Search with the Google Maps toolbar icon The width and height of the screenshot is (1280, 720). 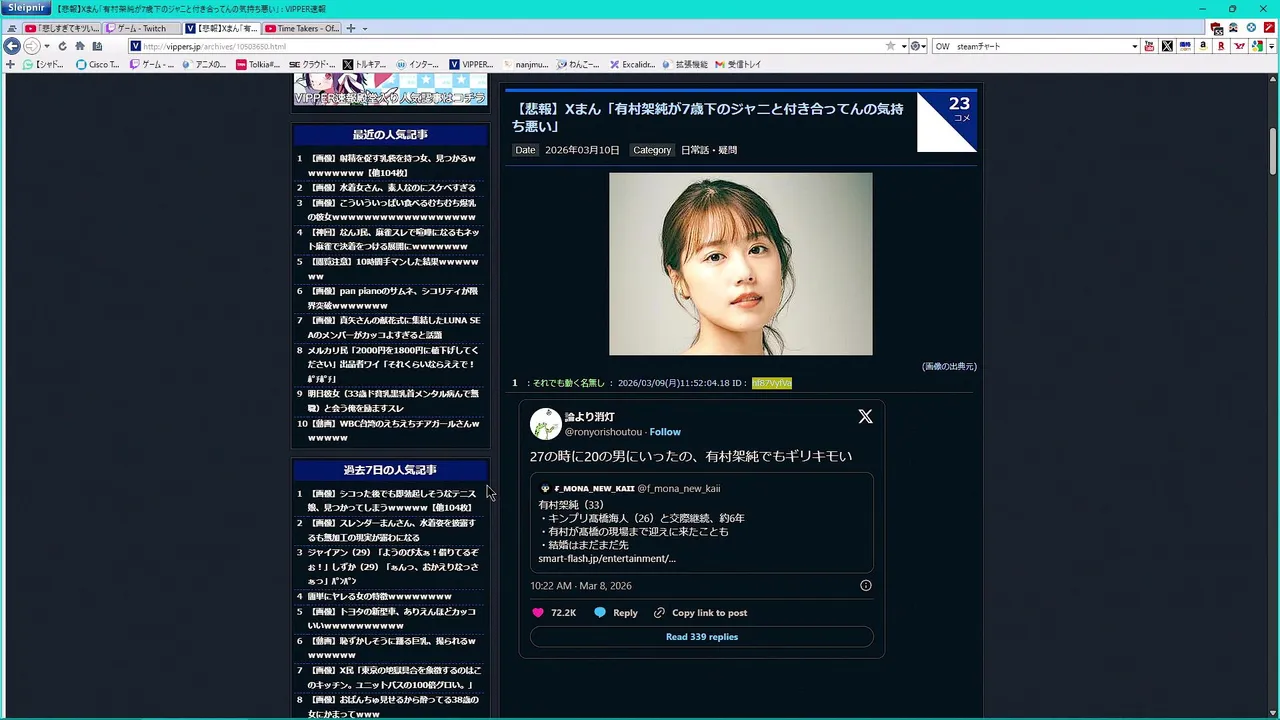click(1257, 46)
